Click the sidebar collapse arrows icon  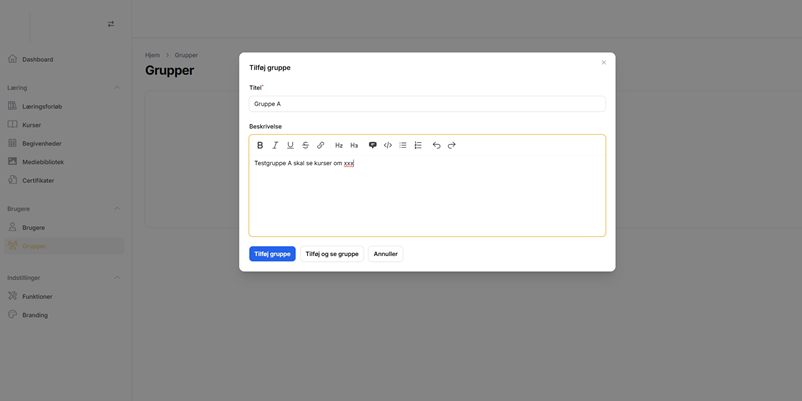[111, 24]
